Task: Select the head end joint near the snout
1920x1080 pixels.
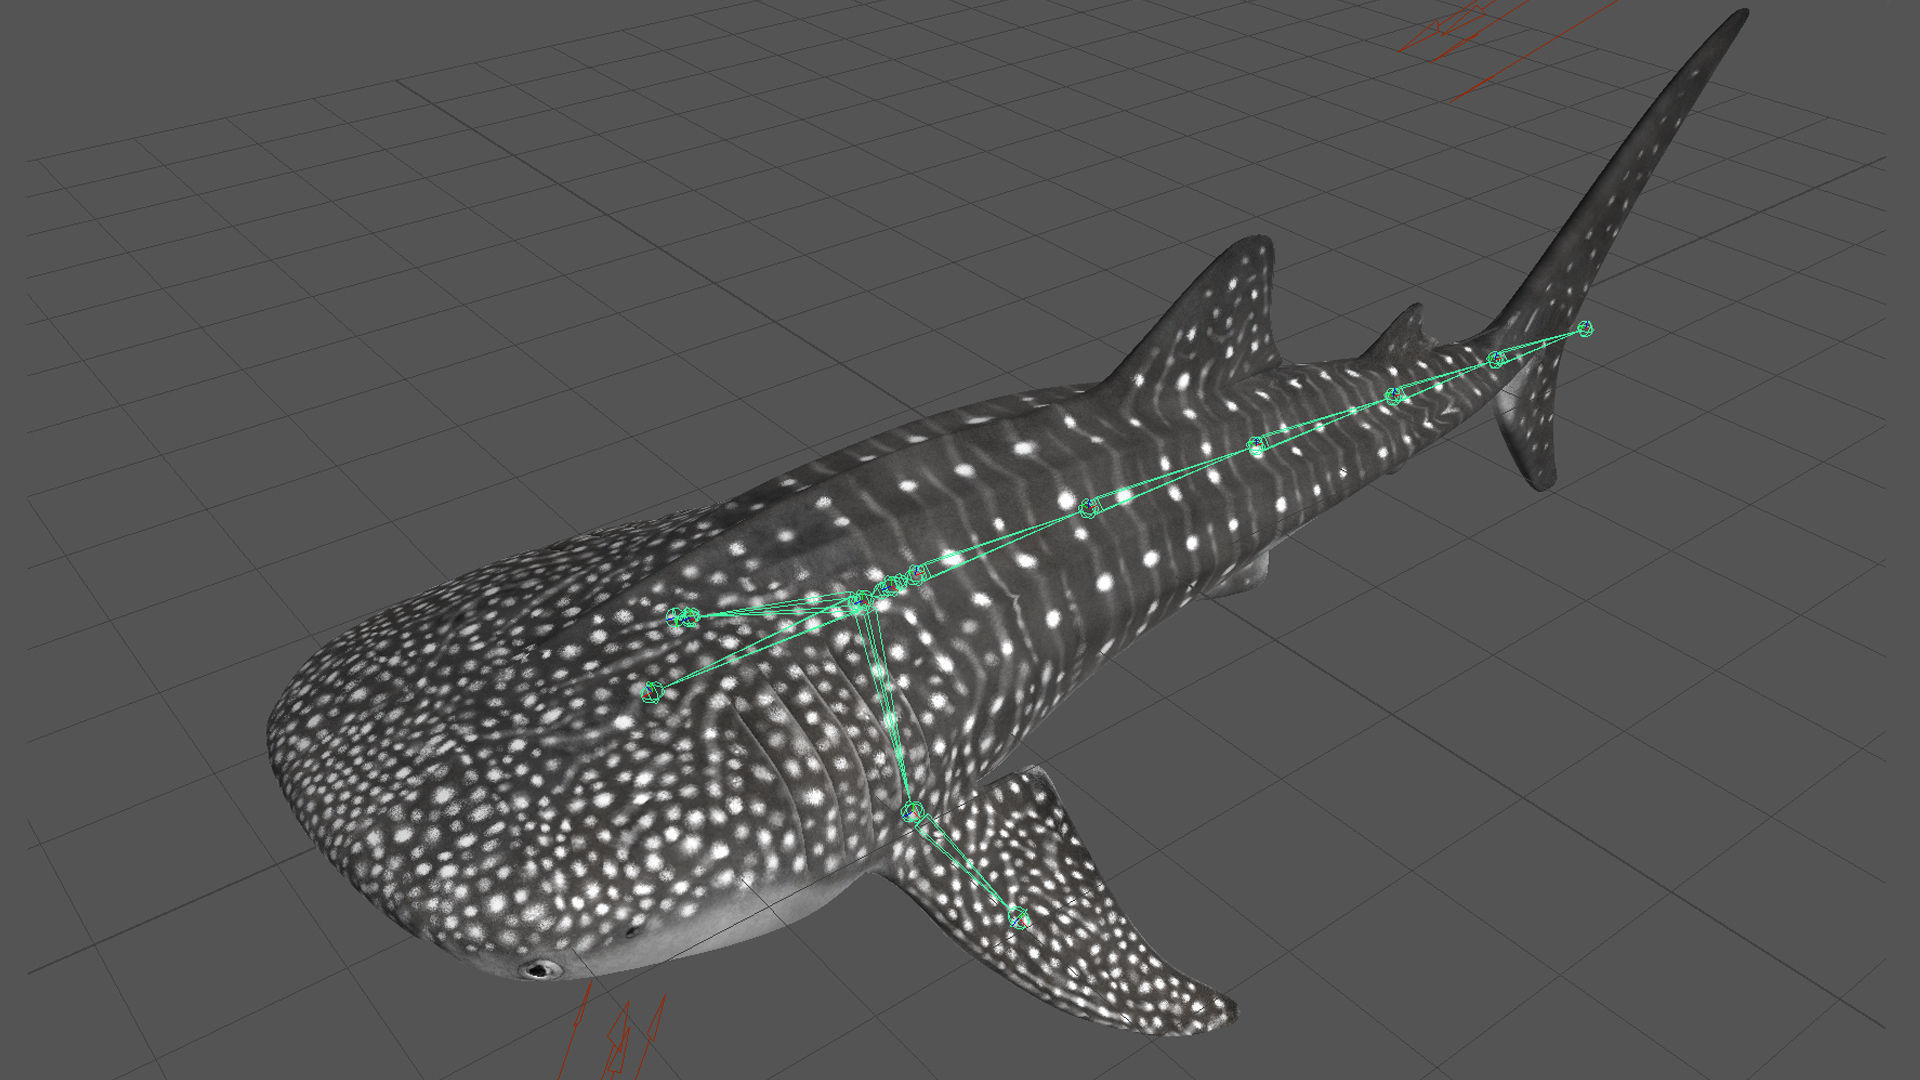Action: coord(652,691)
